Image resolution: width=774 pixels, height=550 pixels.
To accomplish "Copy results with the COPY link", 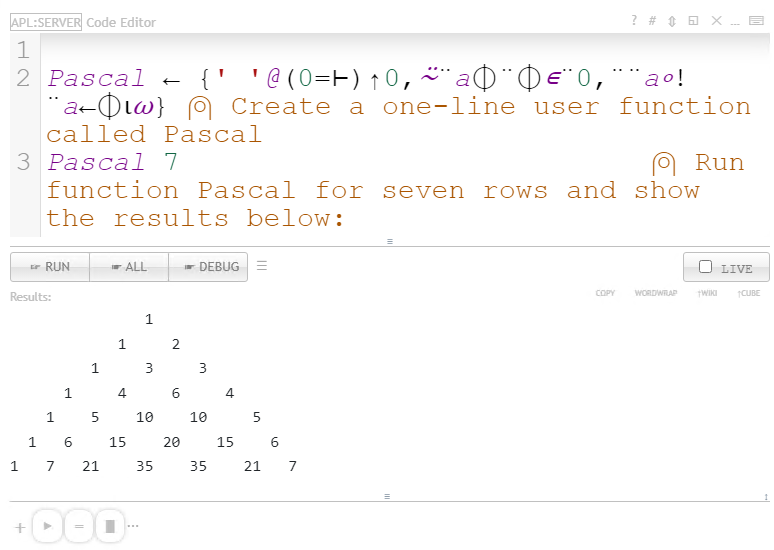I will pyautogui.click(x=605, y=294).
